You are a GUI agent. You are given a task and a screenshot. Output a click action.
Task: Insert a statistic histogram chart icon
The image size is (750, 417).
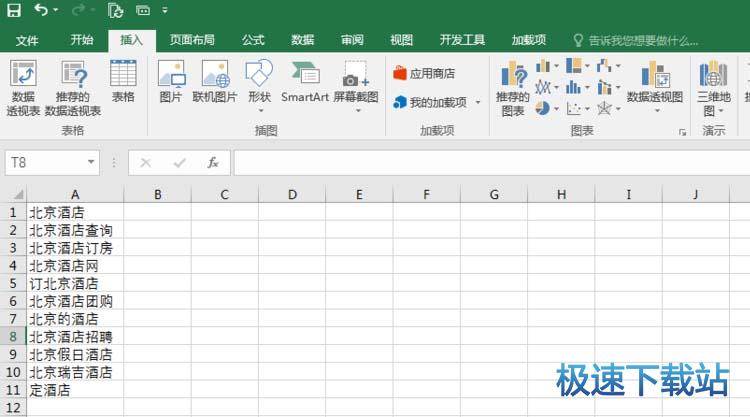point(573,87)
